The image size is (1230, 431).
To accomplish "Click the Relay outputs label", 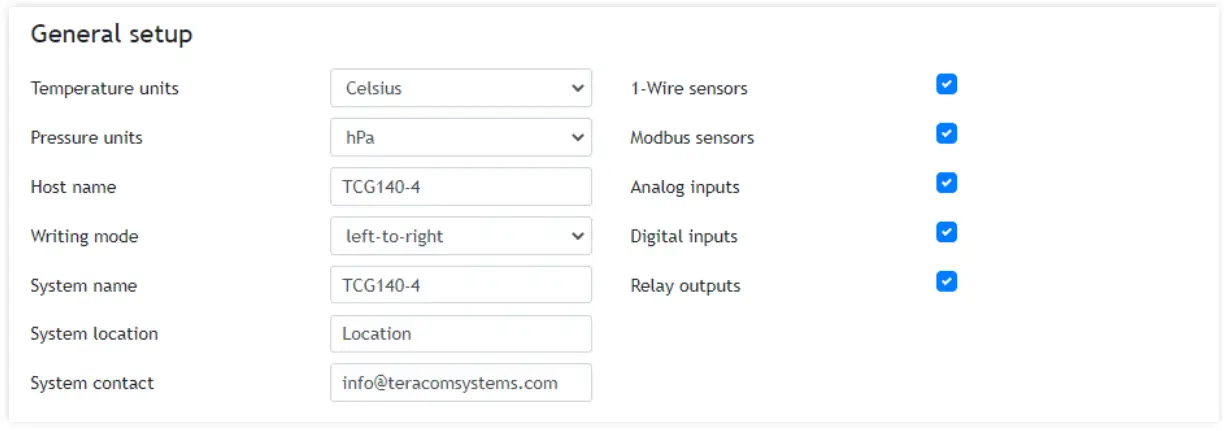I will pos(685,286).
